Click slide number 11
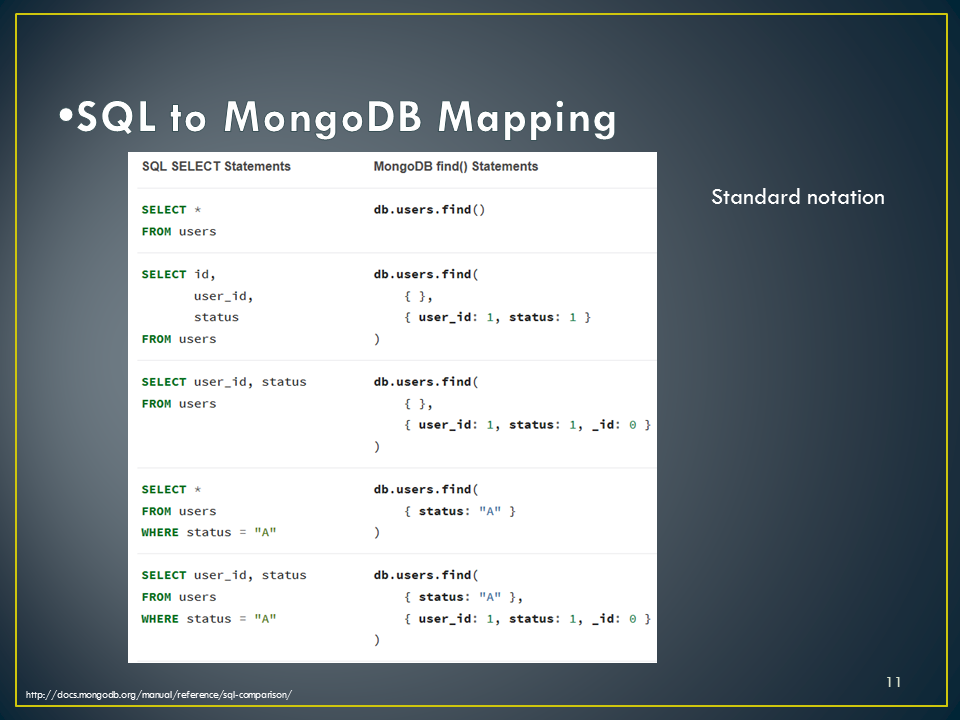The width and height of the screenshot is (960, 720). click(x=893, y=681)
